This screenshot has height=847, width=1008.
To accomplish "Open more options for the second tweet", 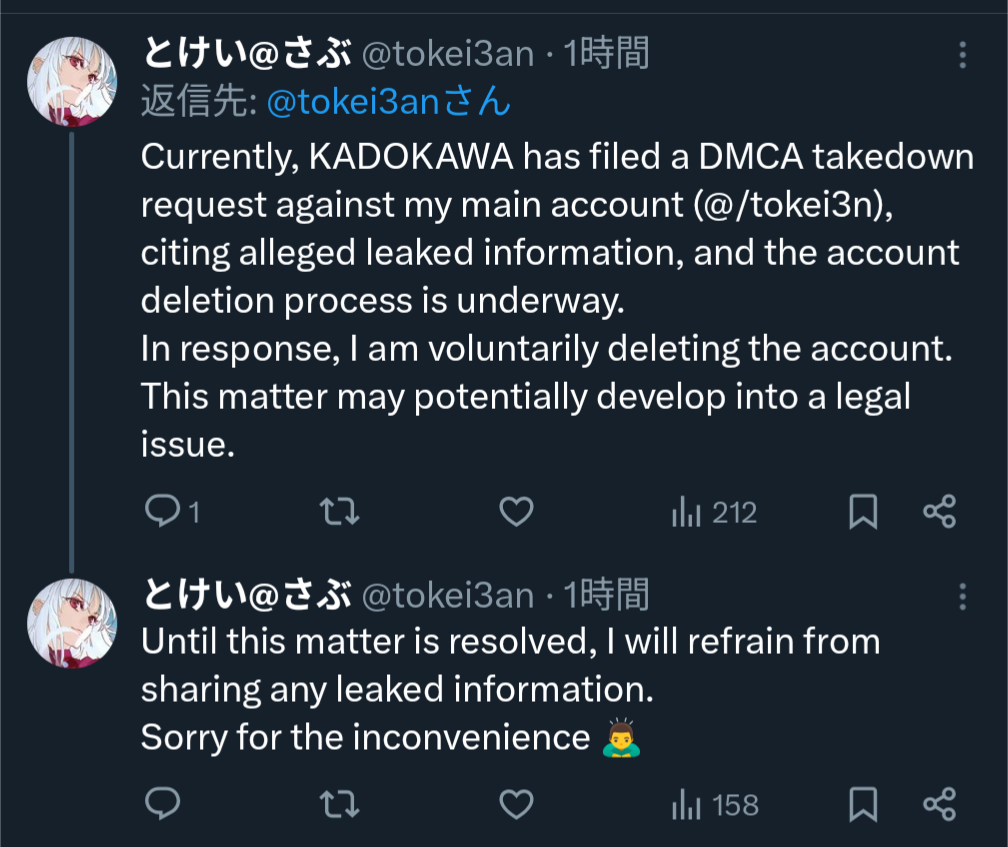I will (962, 597).
